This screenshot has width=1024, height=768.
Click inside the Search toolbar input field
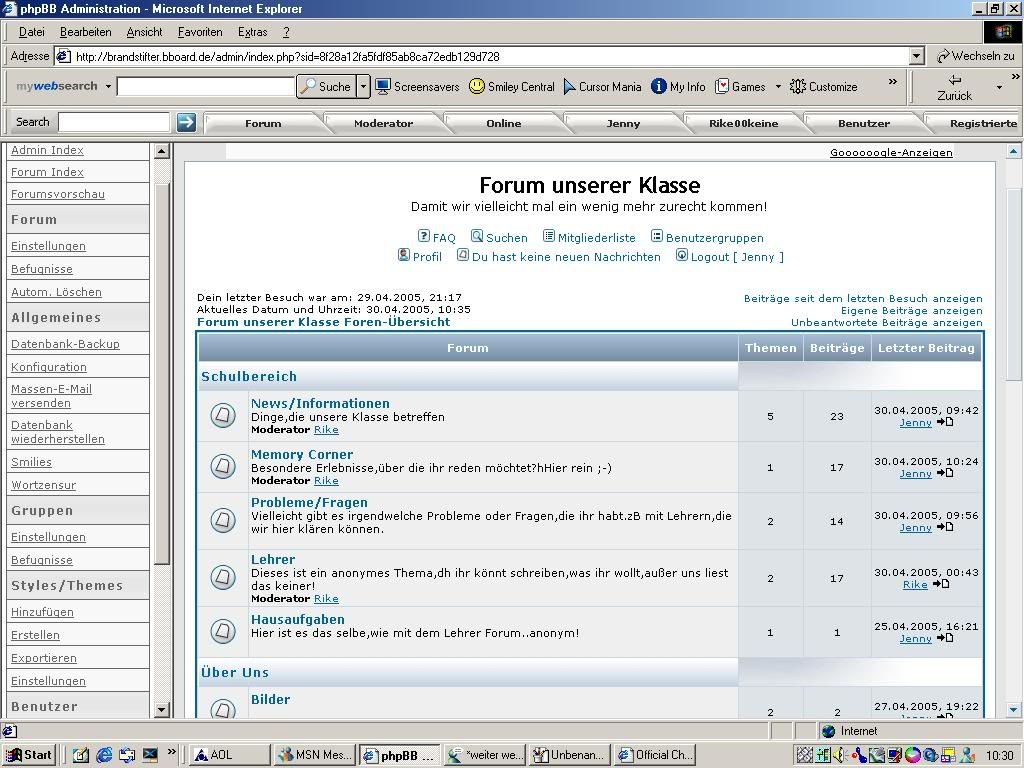[114, 122]
